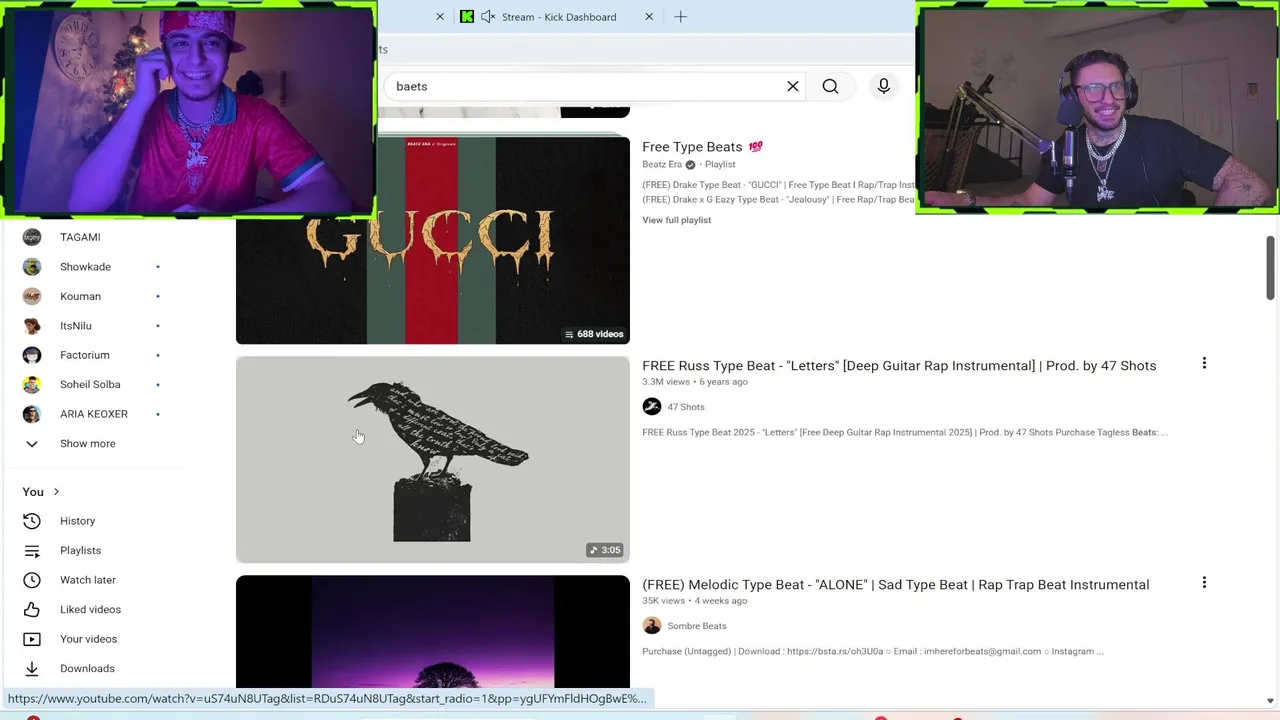Open Downloads arrow icon

(x=32, y=668)
